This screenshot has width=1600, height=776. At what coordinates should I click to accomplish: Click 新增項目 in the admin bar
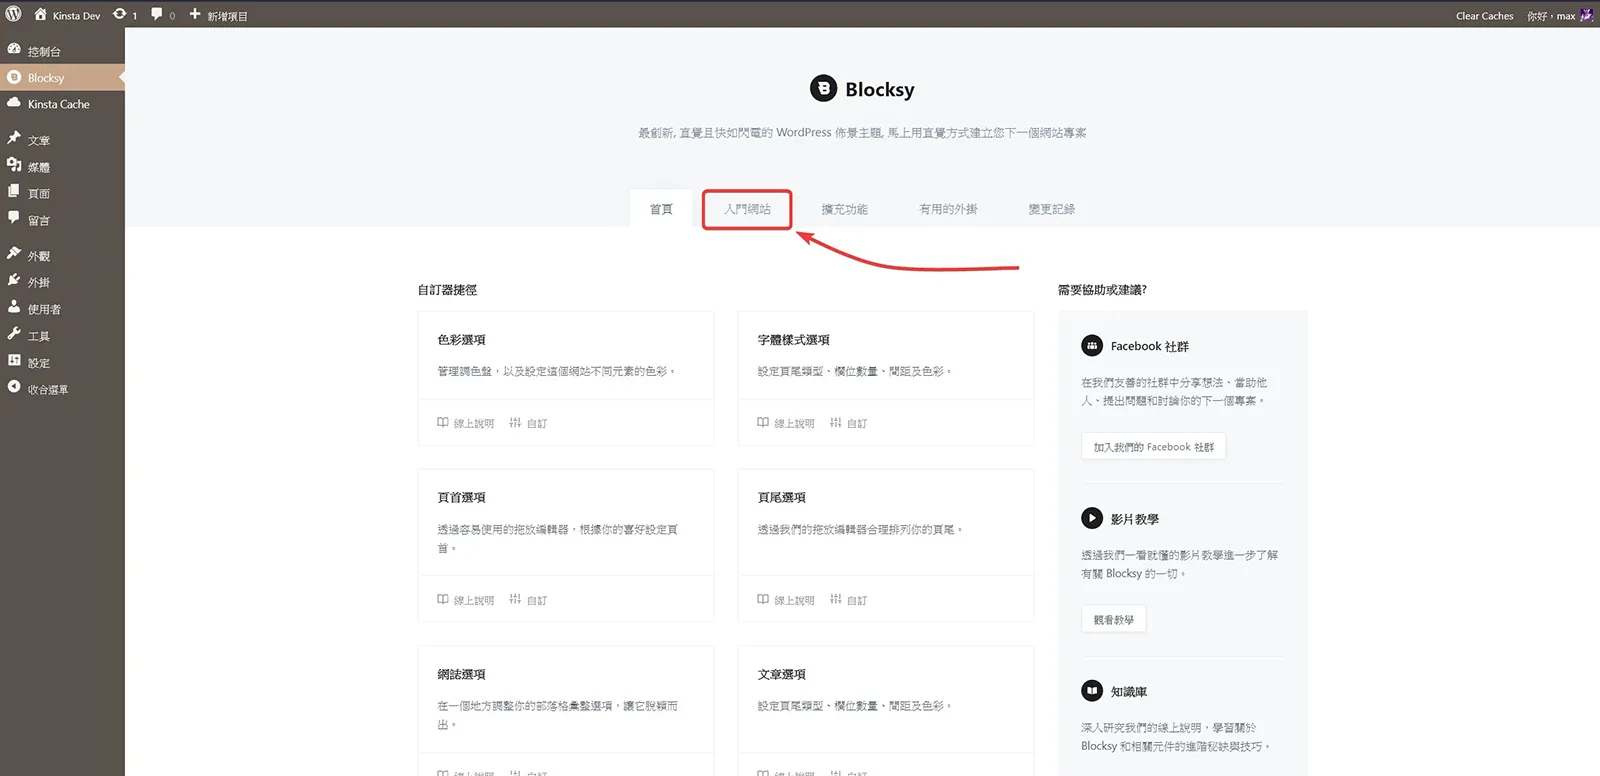(218, 15)
